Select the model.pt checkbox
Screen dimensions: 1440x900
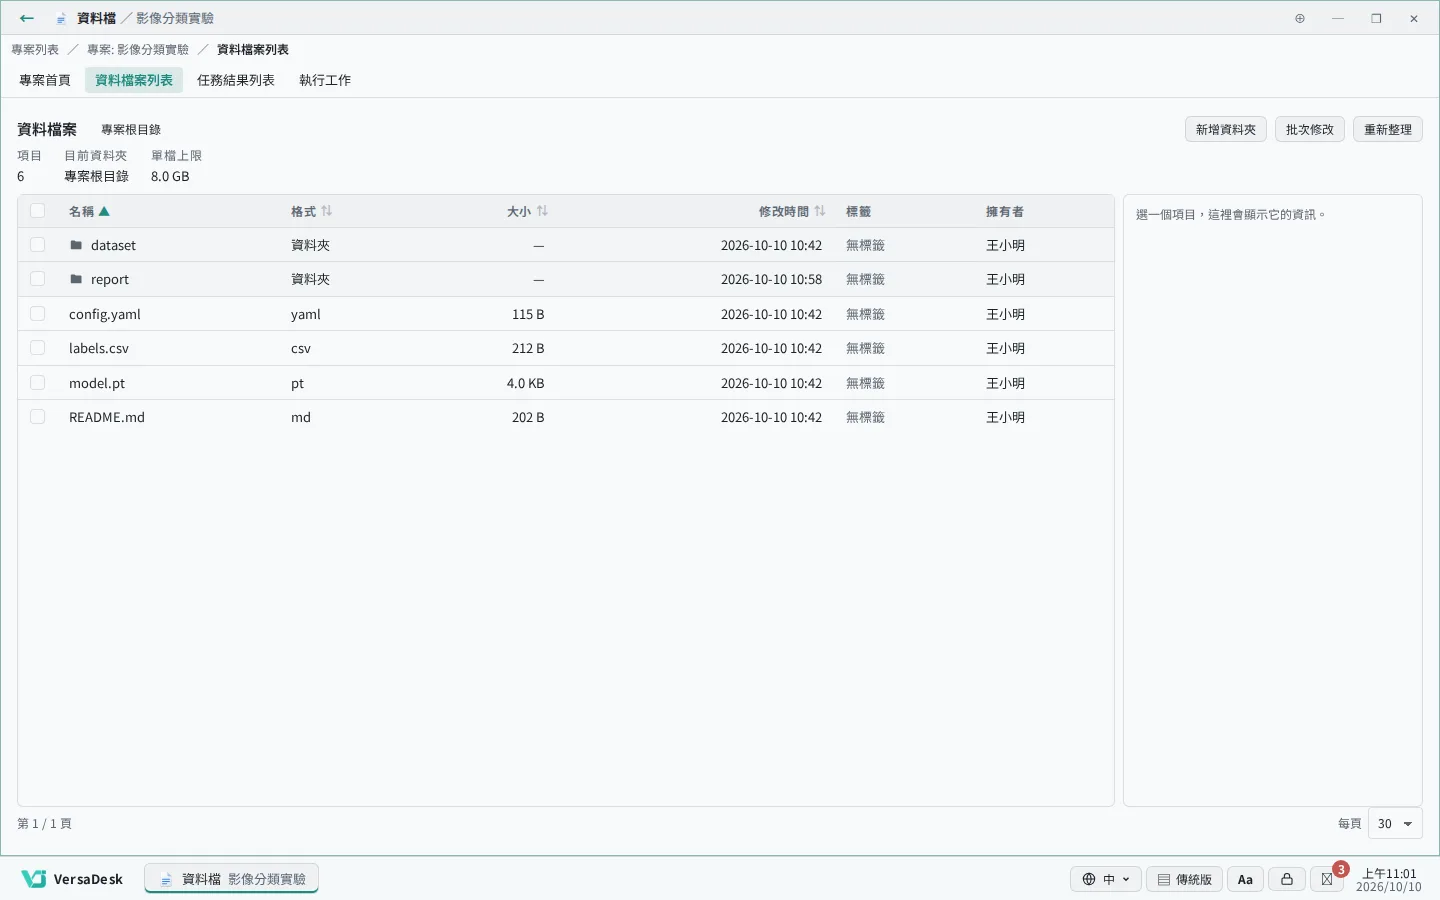[37, 383]
